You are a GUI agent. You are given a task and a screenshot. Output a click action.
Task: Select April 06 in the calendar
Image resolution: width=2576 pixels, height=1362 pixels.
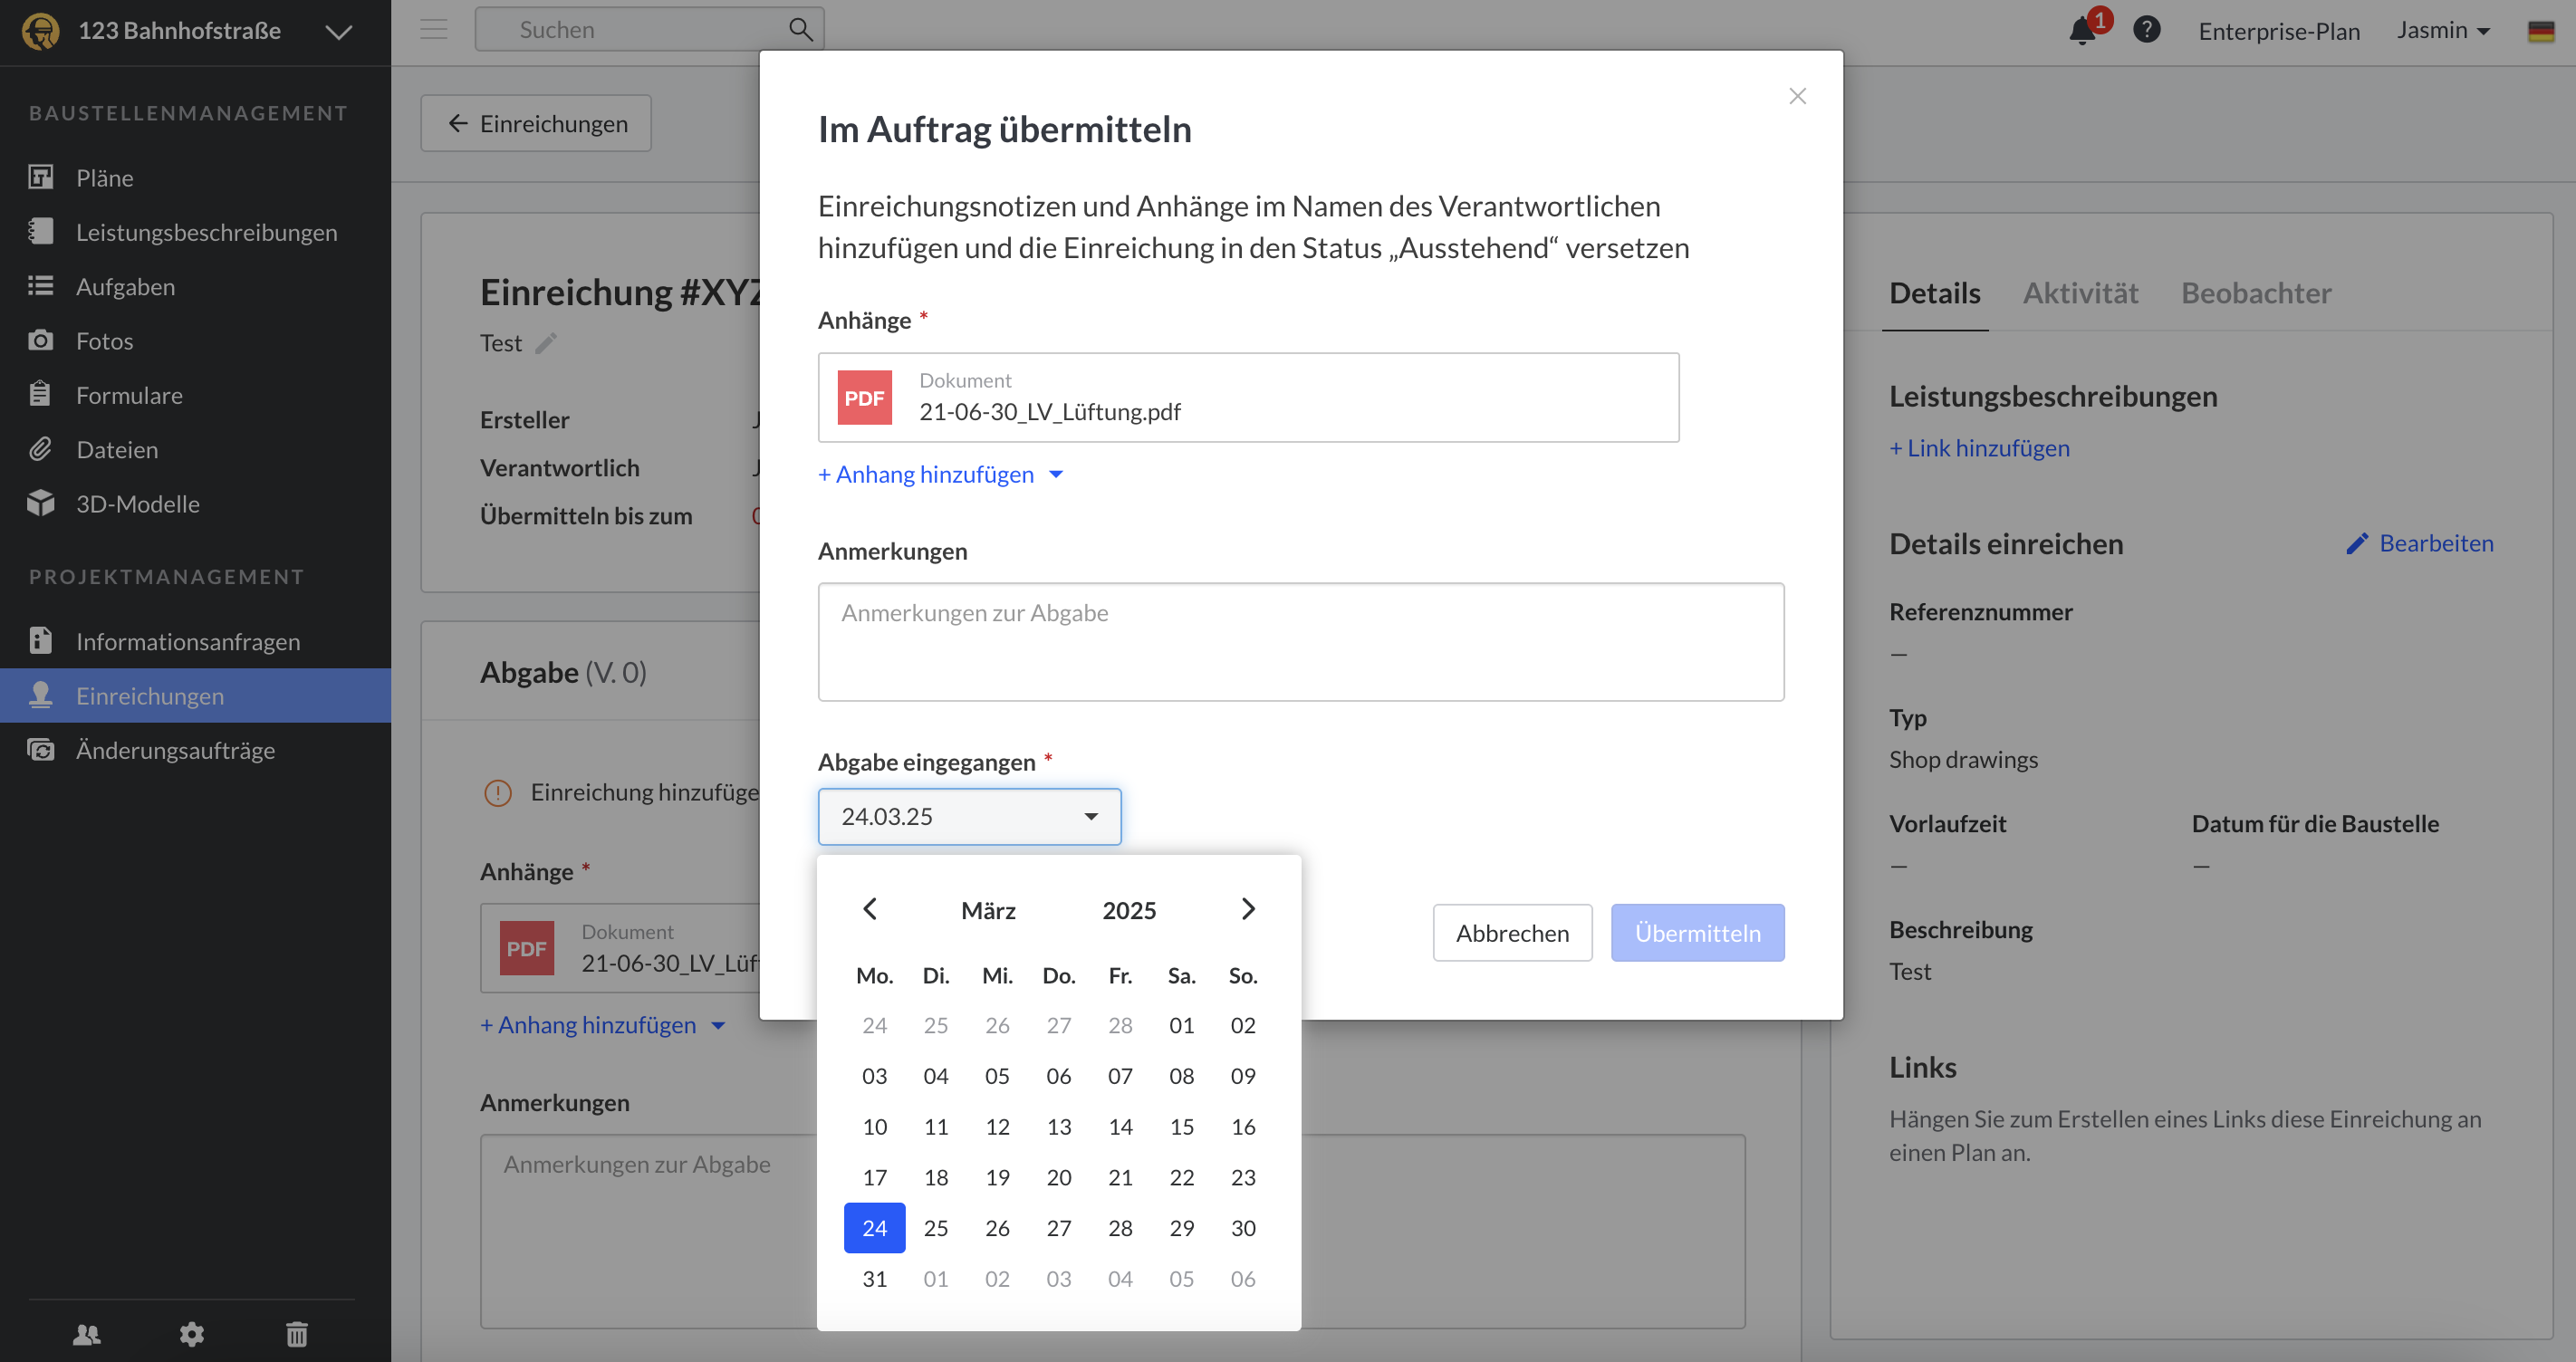1243,1278
